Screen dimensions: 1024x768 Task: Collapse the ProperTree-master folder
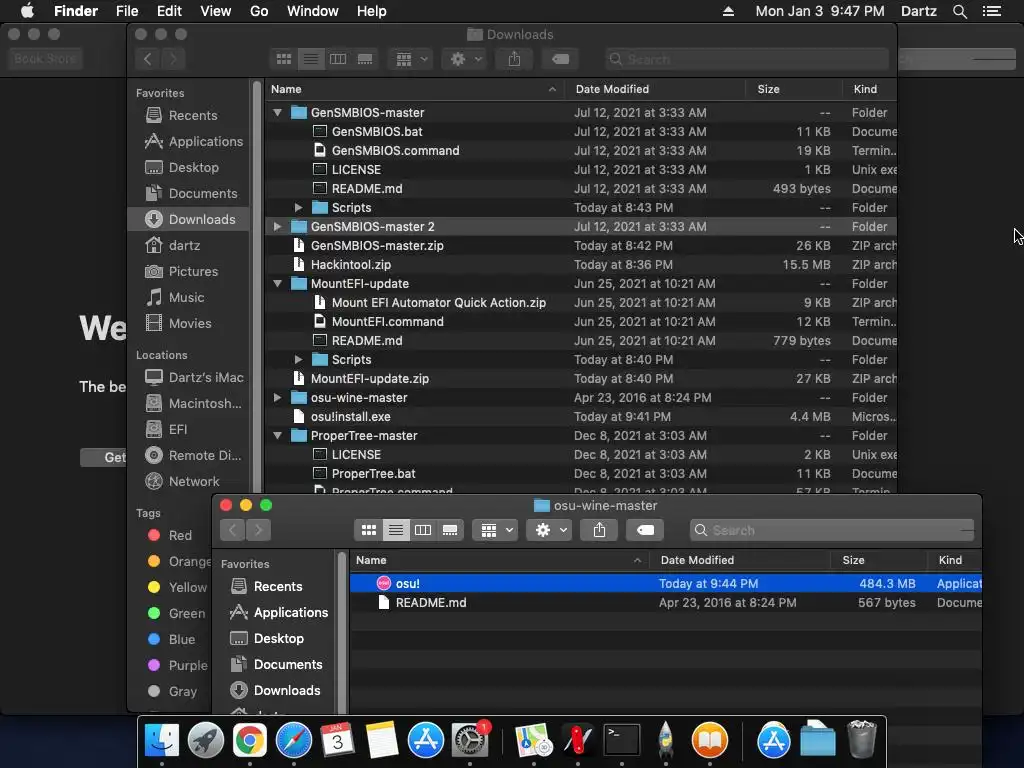point(278,436)
